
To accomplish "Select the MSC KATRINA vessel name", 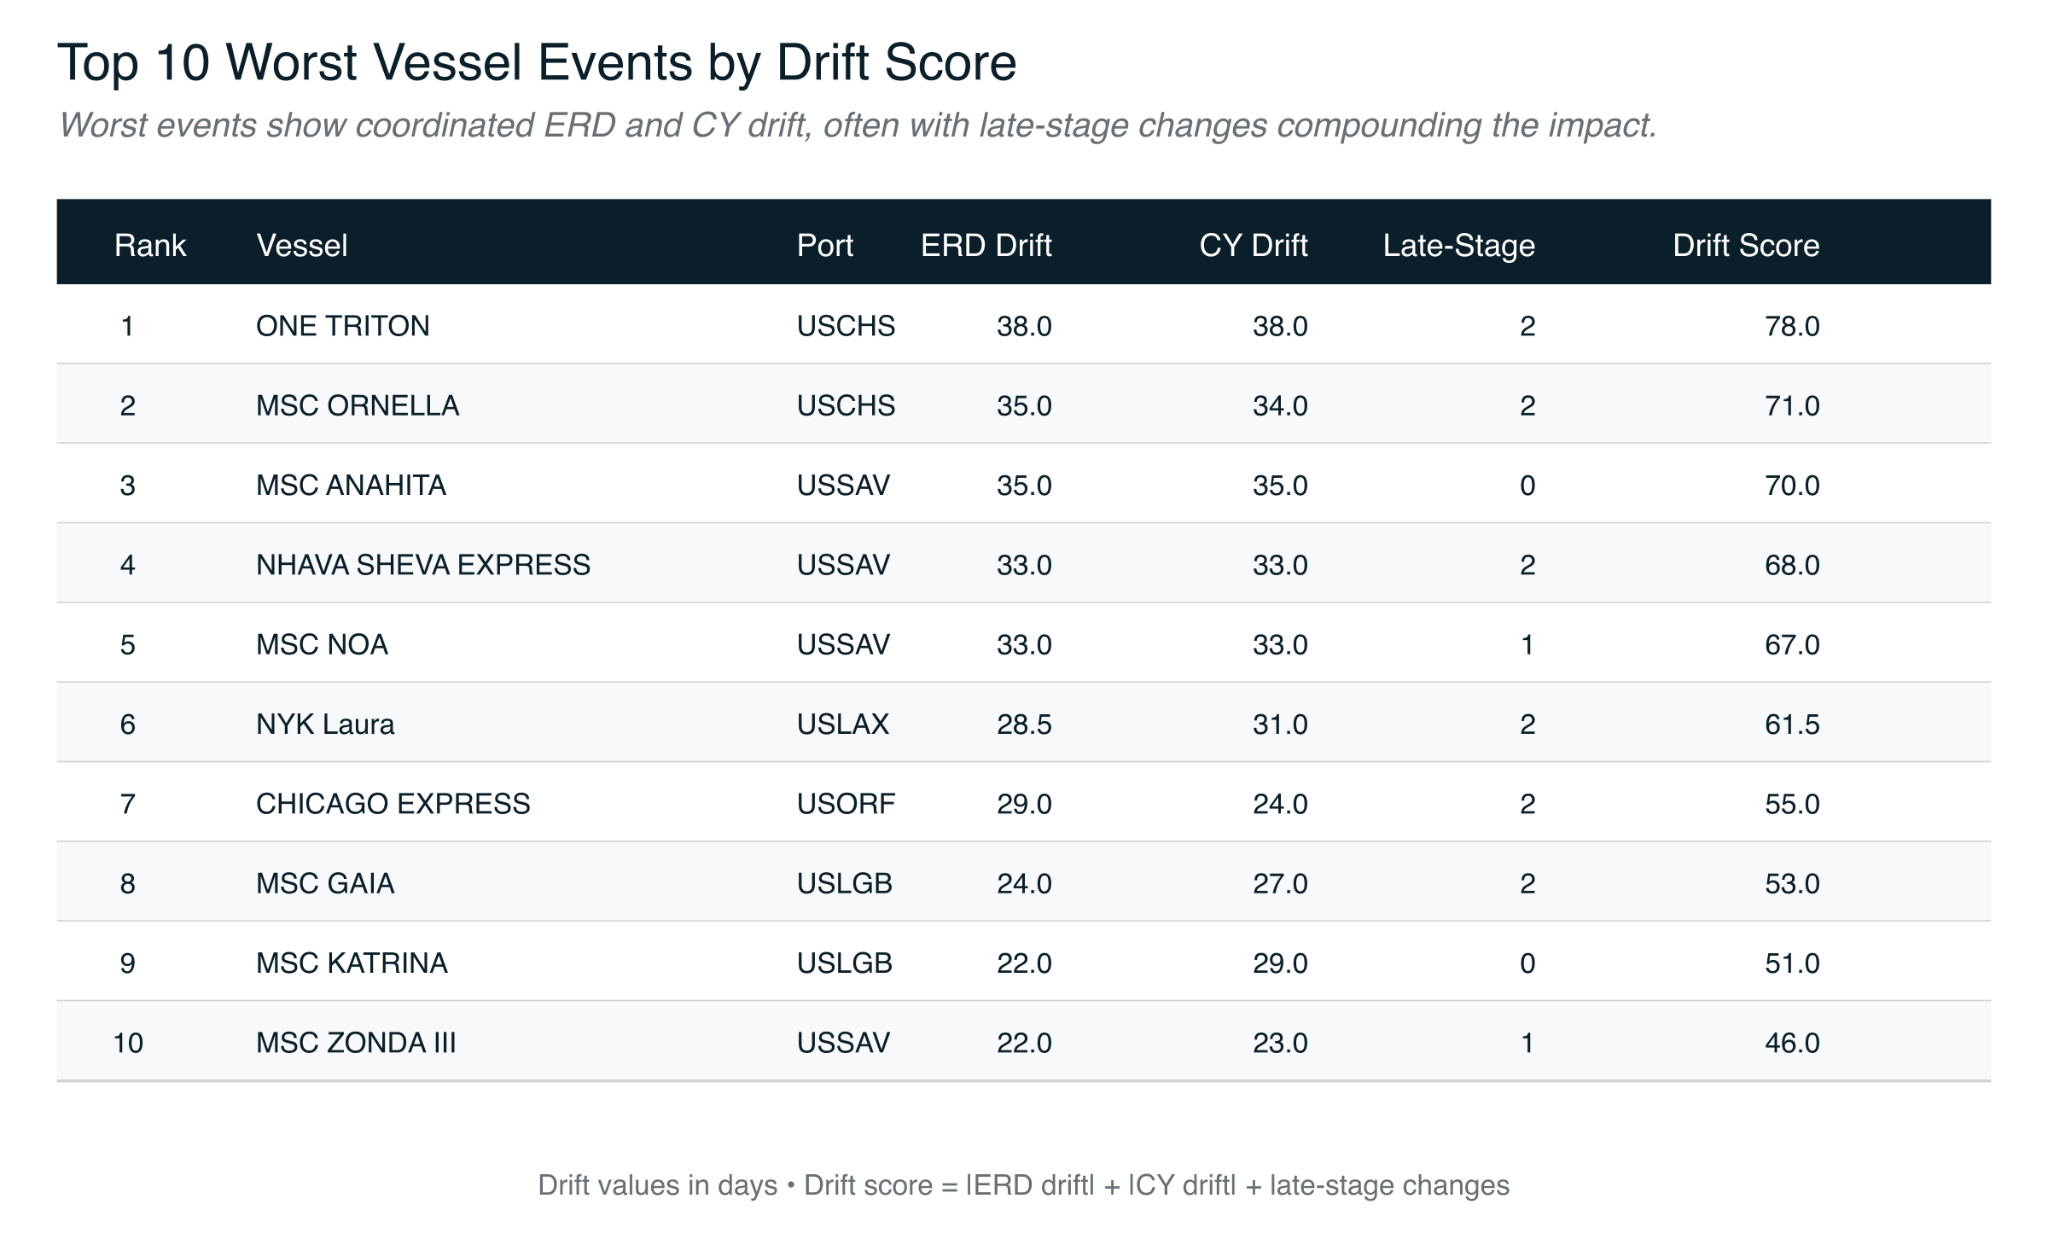I will click(x=351, y=963).
